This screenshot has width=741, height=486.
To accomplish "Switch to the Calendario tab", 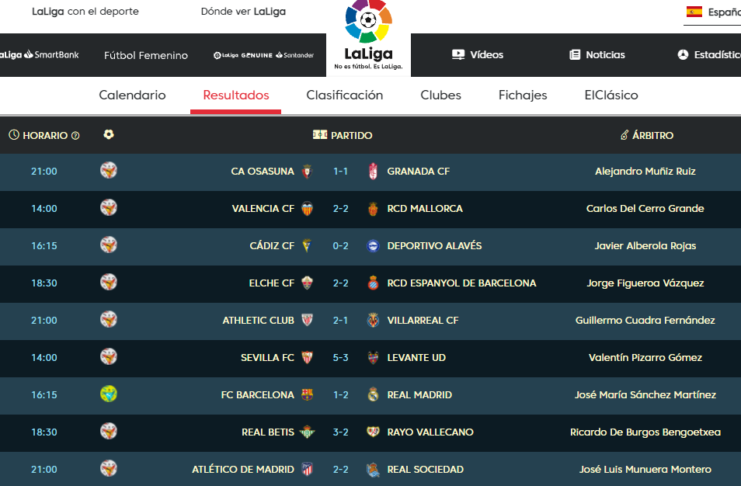I will point(132,95).
